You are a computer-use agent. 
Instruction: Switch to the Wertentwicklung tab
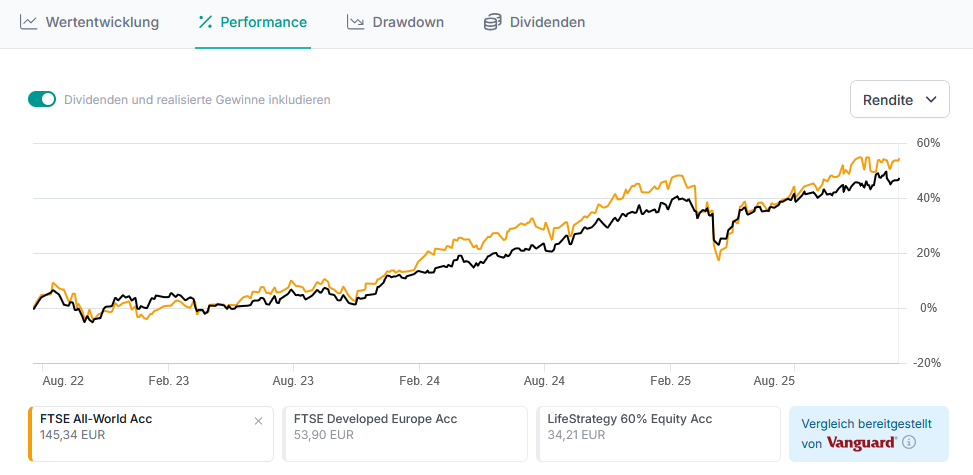[102, 22]
